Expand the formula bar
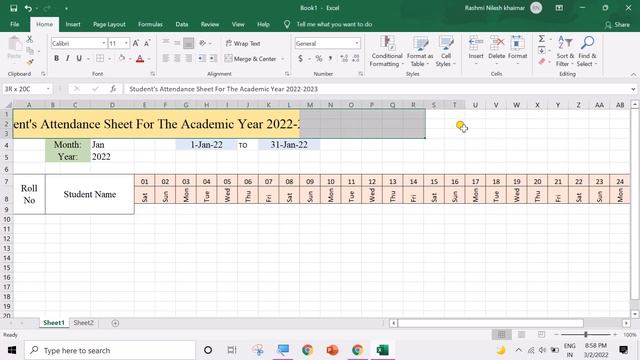Viewport: 640px width, 360px height. (x=633, y=89)
